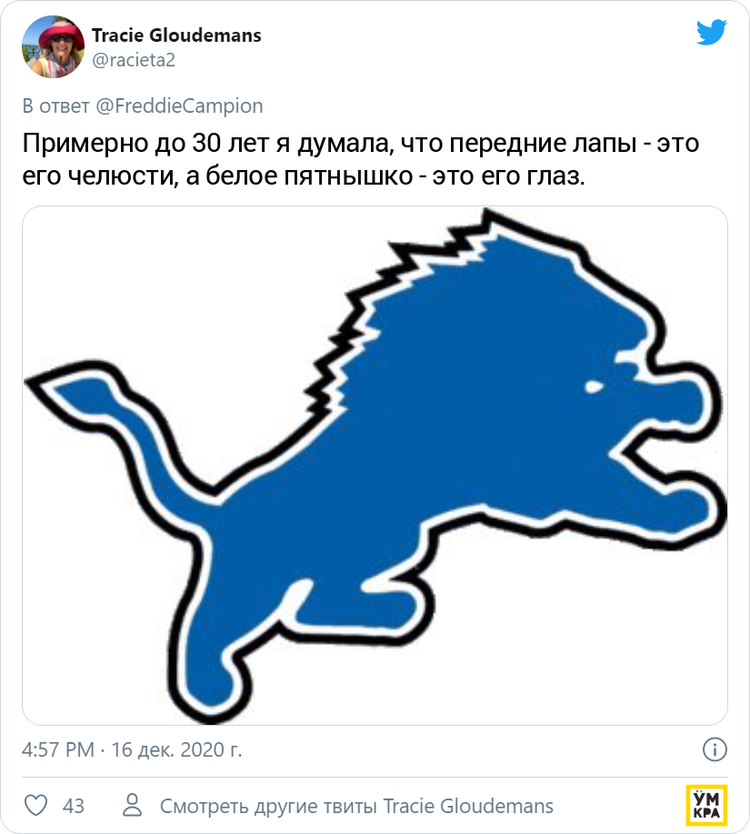
Task: Click the Twitter bird logo
Action: [x=711, y=33]
